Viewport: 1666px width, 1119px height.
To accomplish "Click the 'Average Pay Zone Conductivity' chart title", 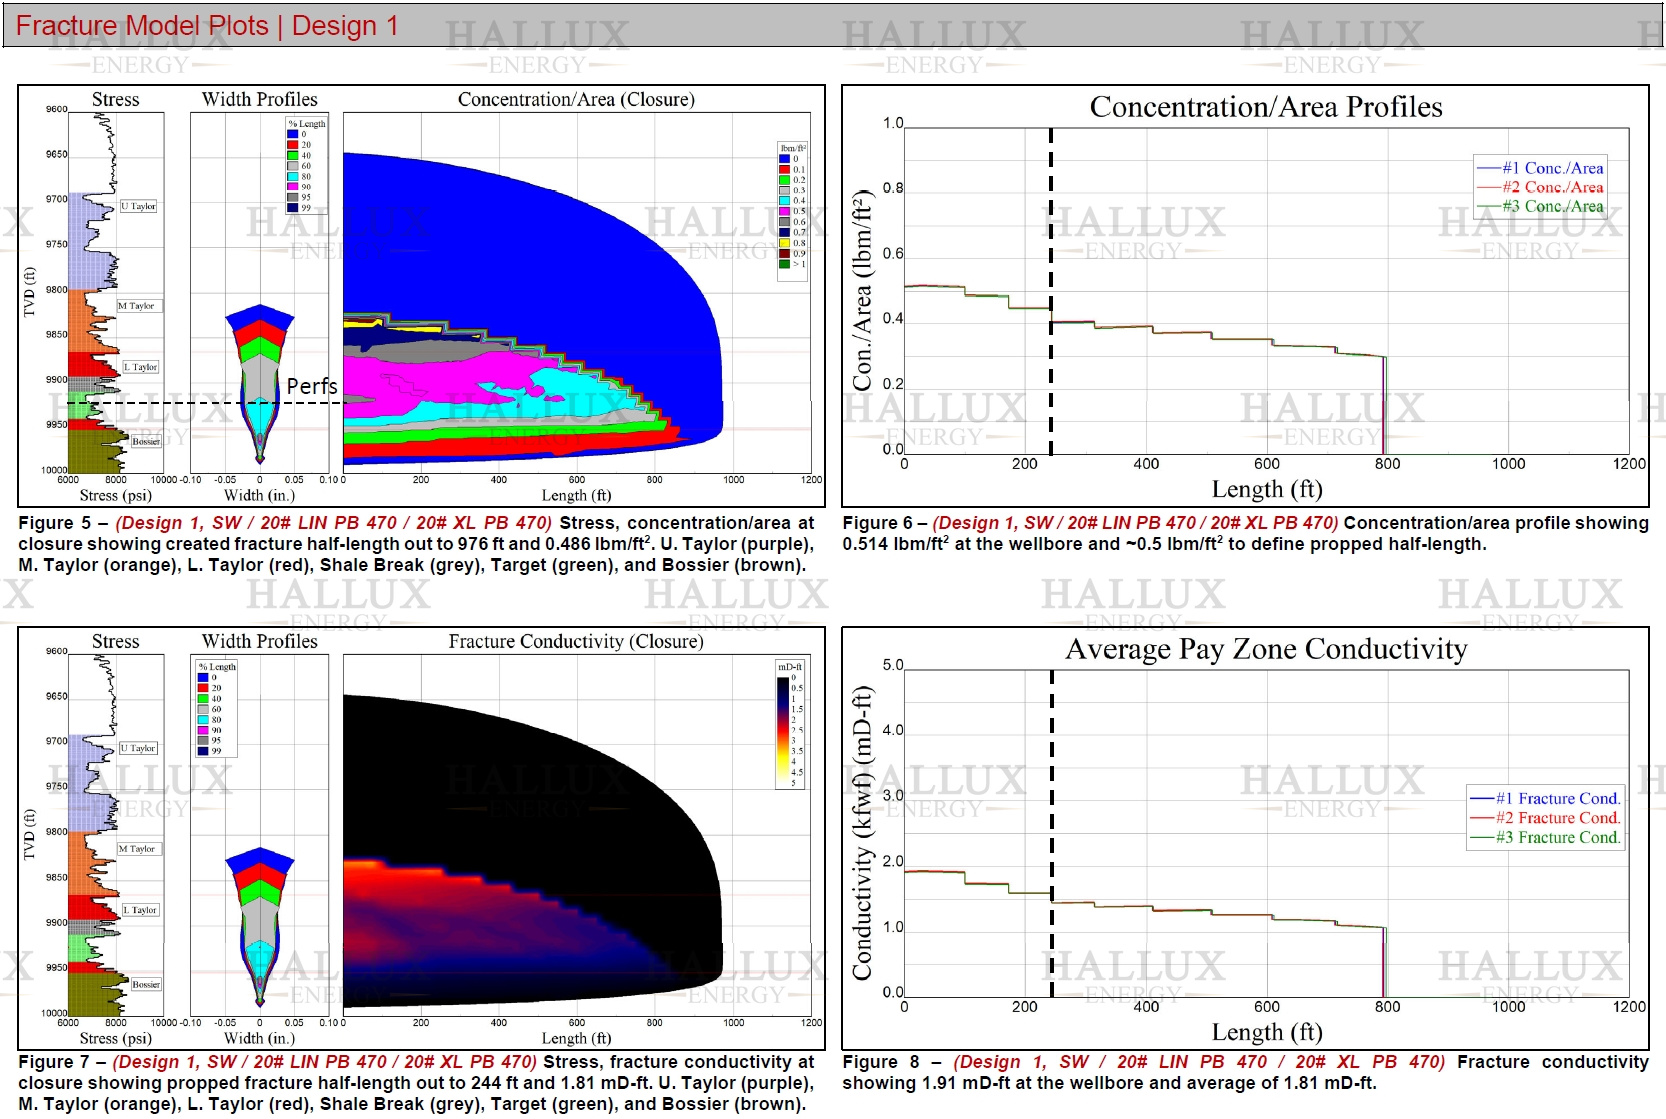I will [x=1265, y=650].
